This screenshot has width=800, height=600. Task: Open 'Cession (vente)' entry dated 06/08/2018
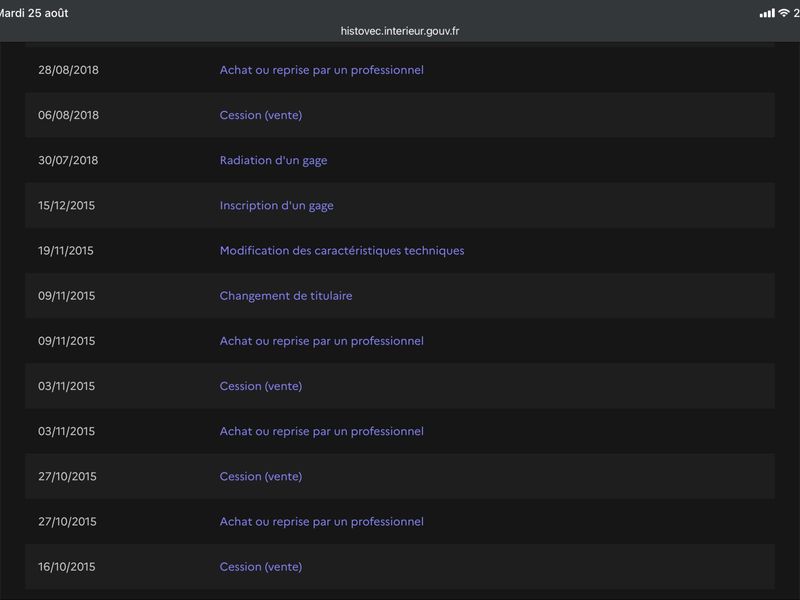[261, 115]
